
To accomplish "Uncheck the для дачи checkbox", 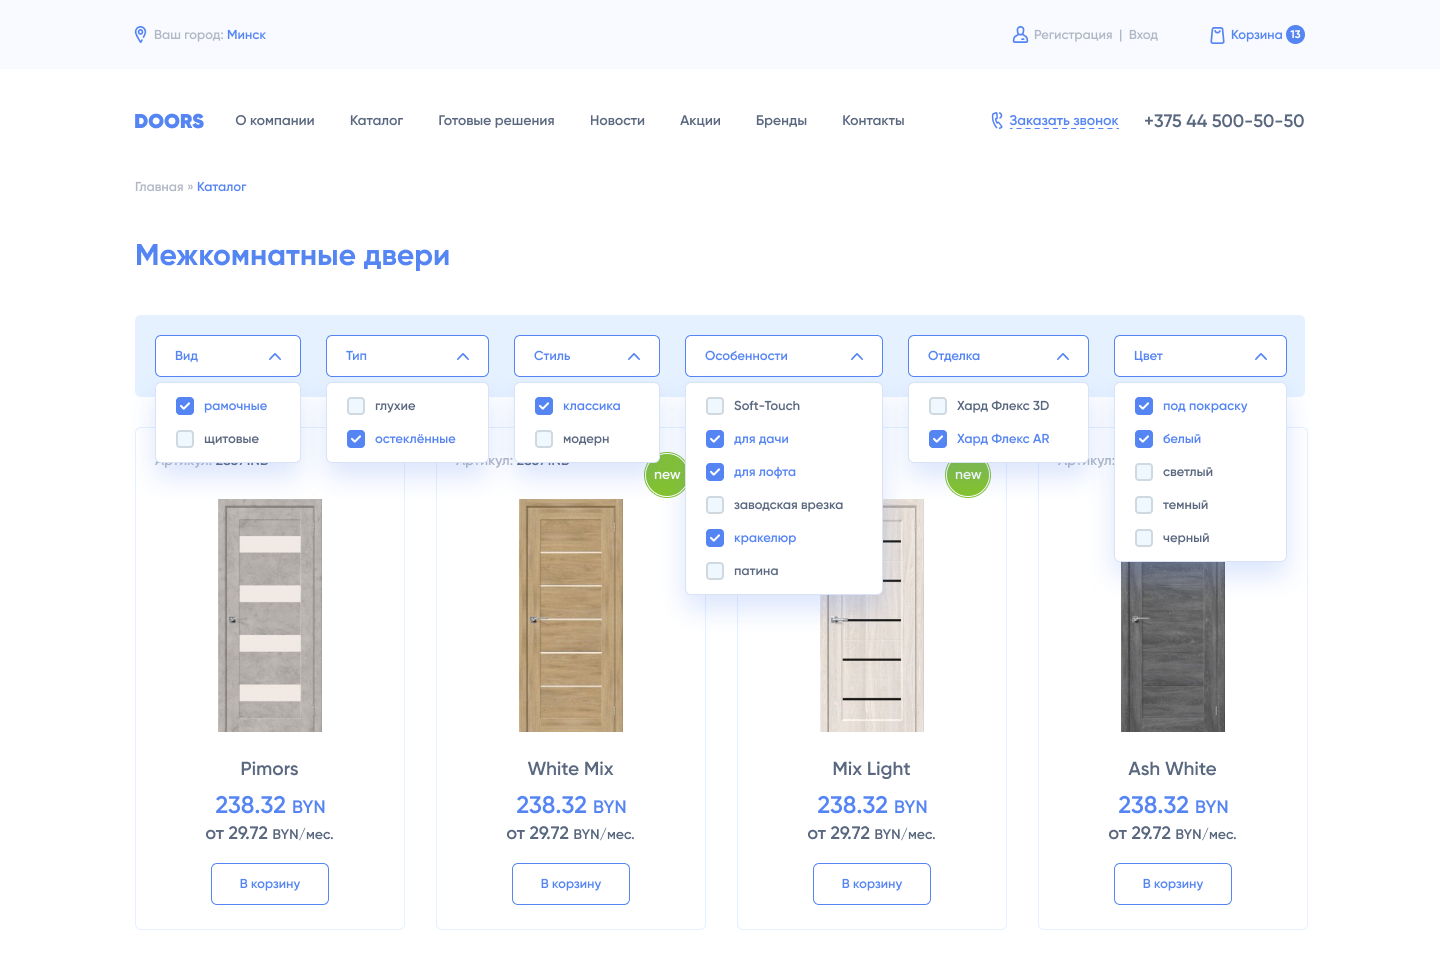I will point(715,439).
